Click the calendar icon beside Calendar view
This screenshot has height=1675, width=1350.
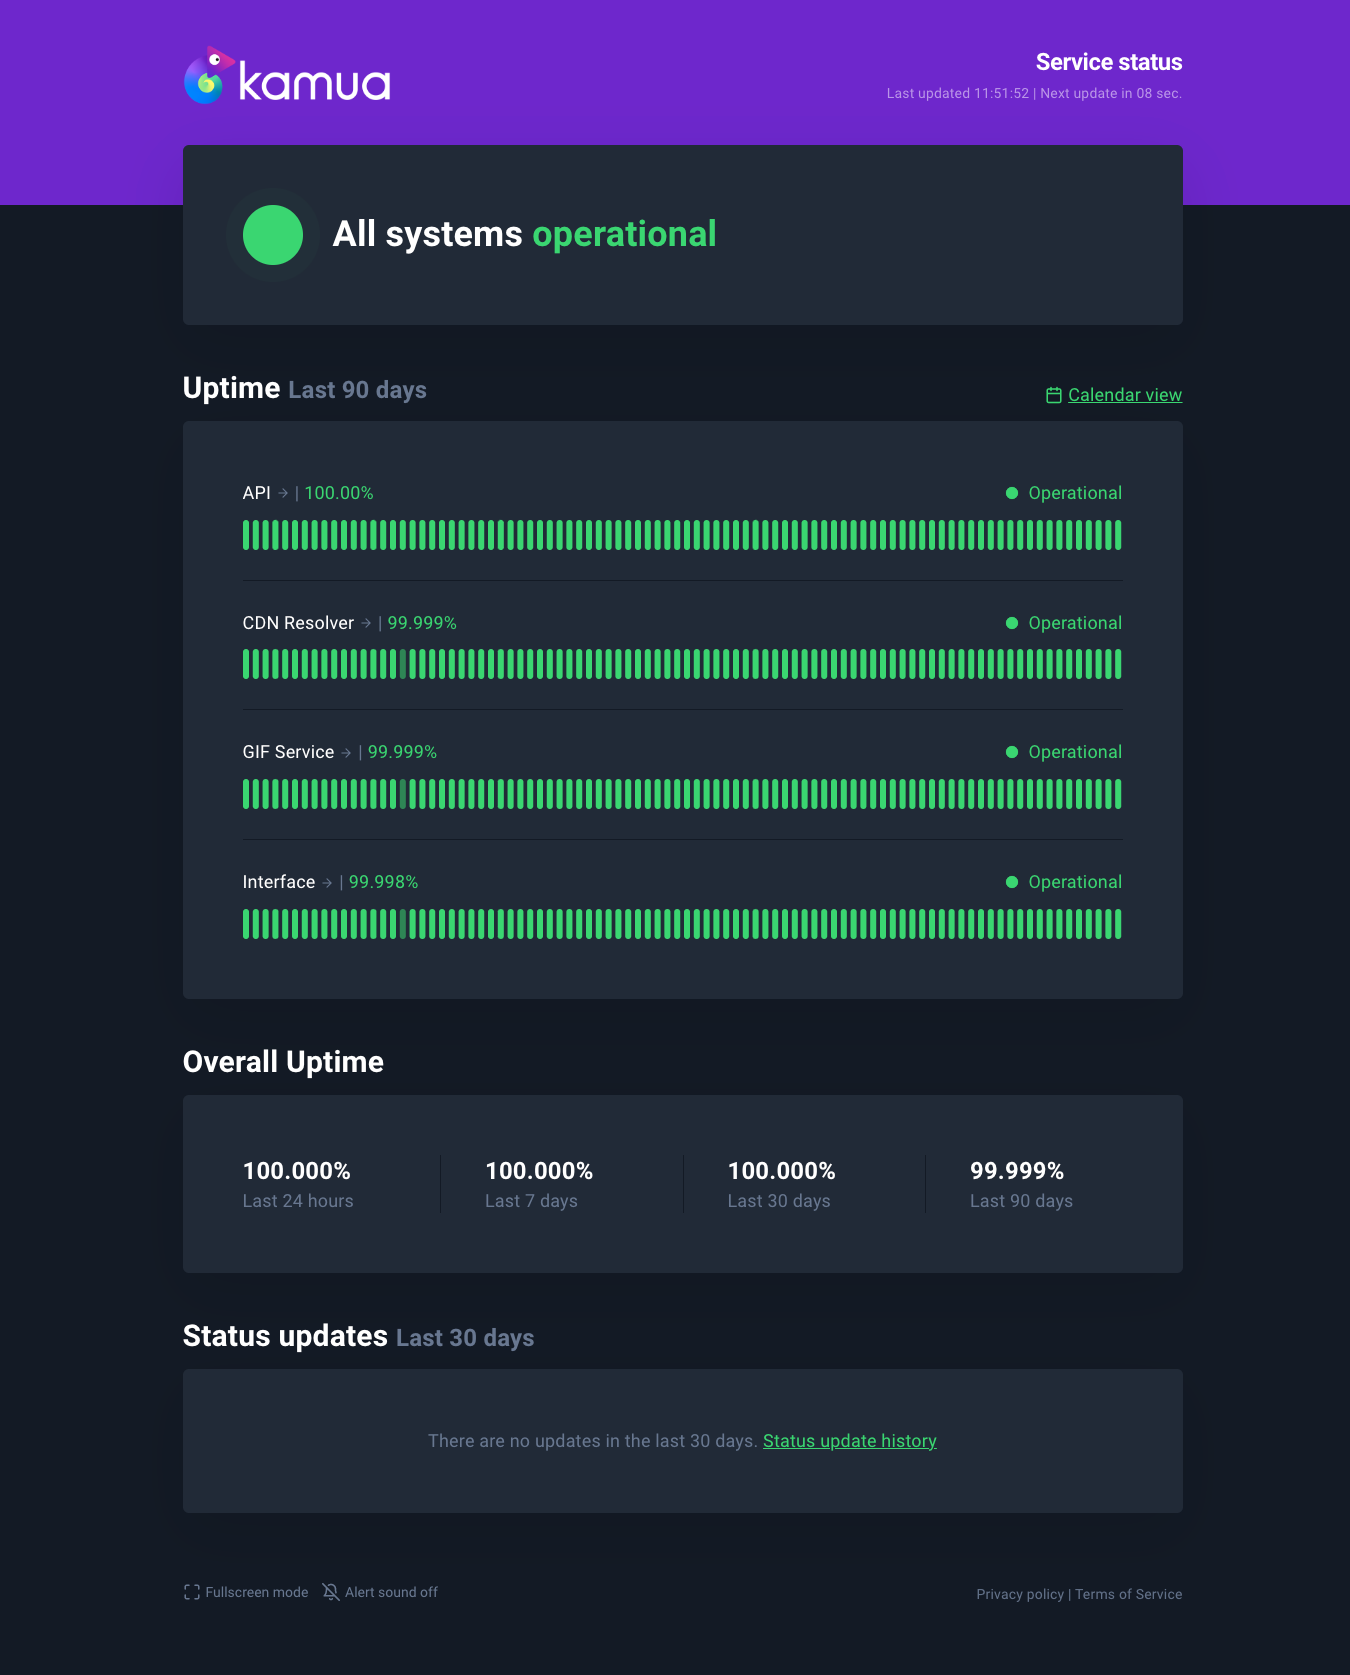(1053, 395)
